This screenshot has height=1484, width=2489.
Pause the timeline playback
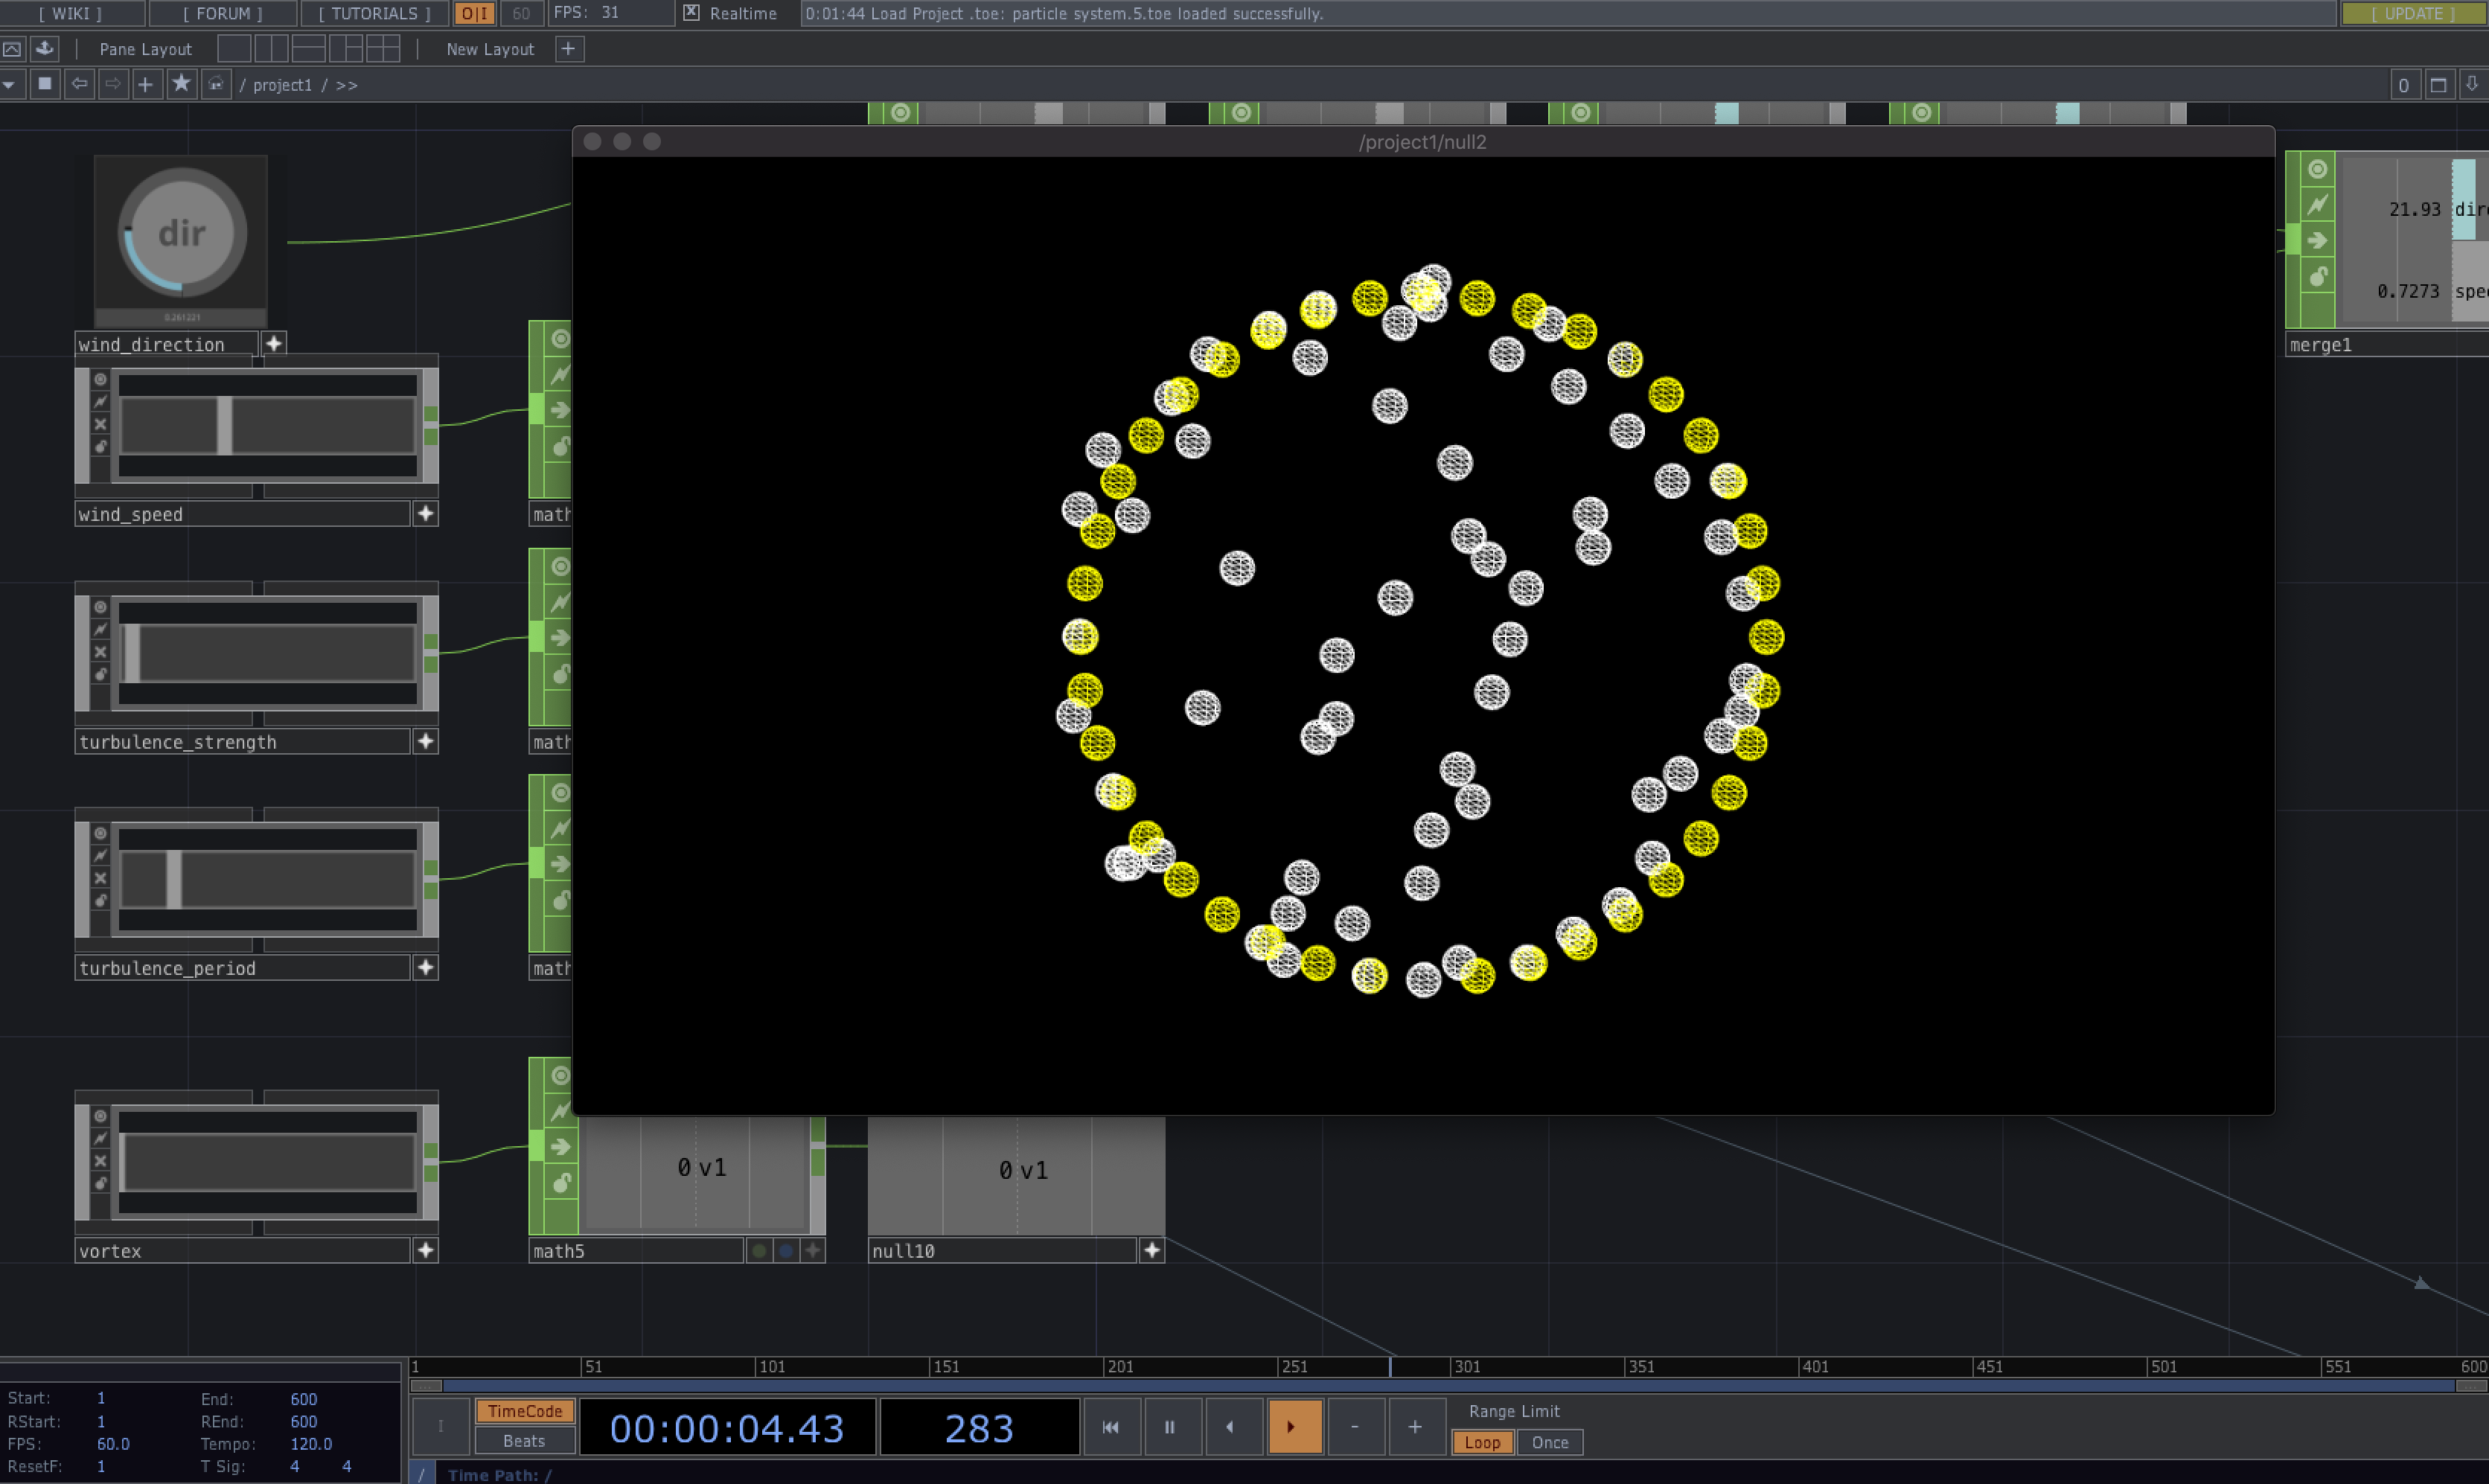coord(1169,1427)
